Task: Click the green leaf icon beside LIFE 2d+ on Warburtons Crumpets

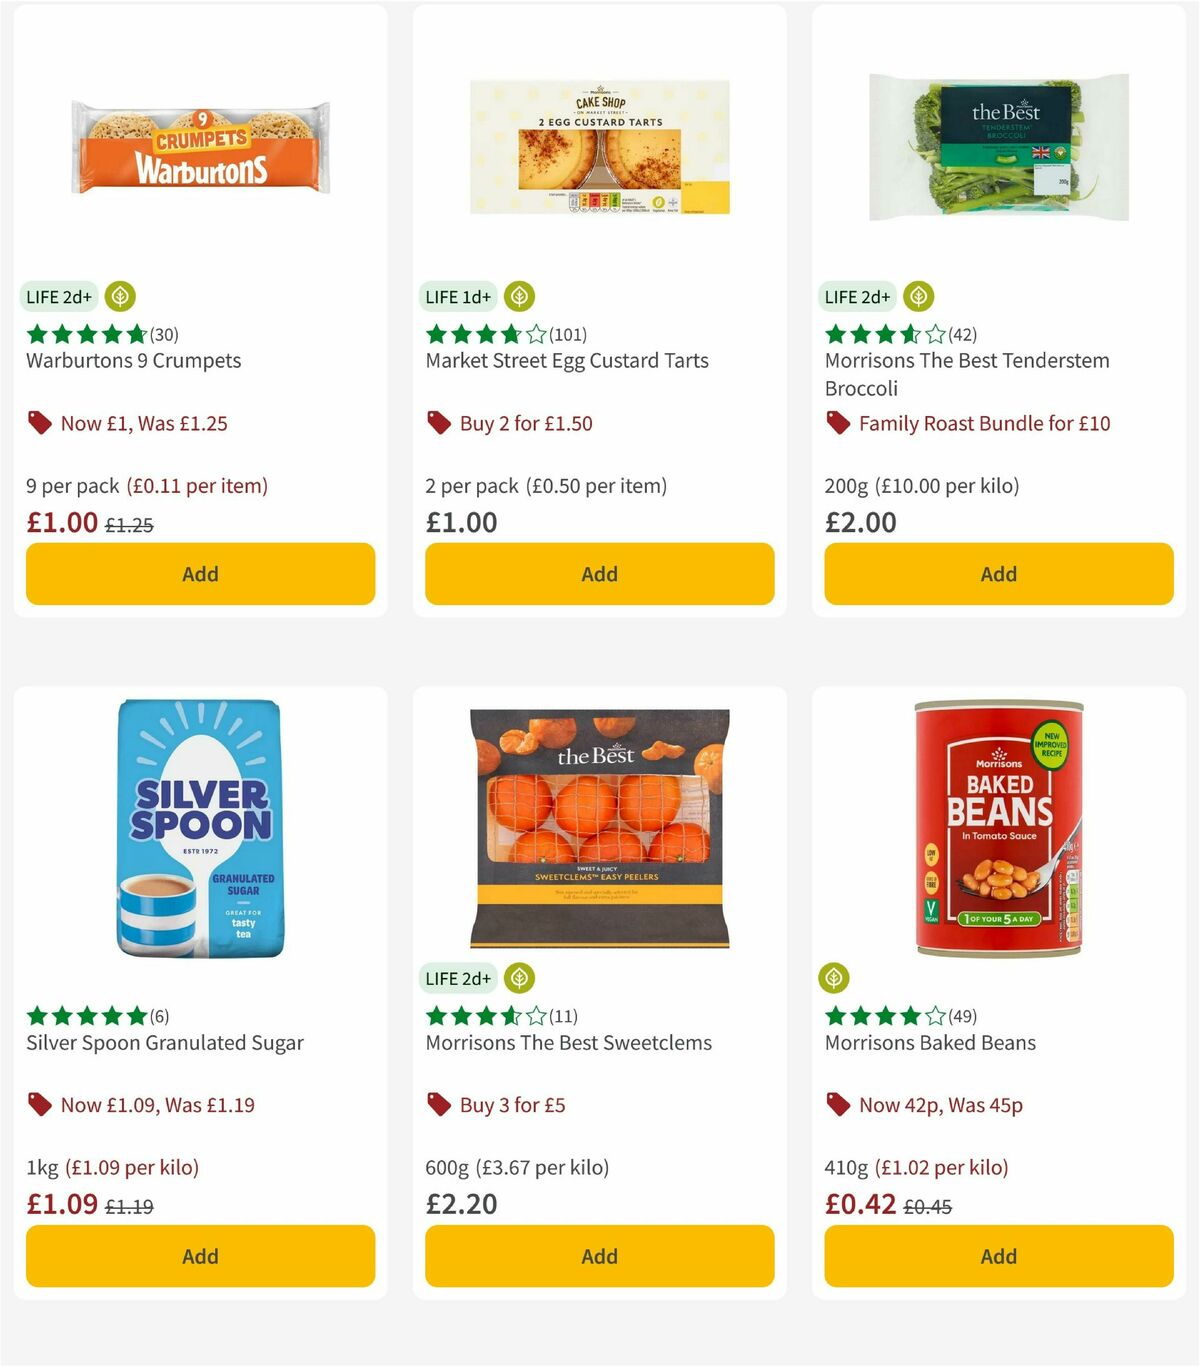Action: [120, 296]
